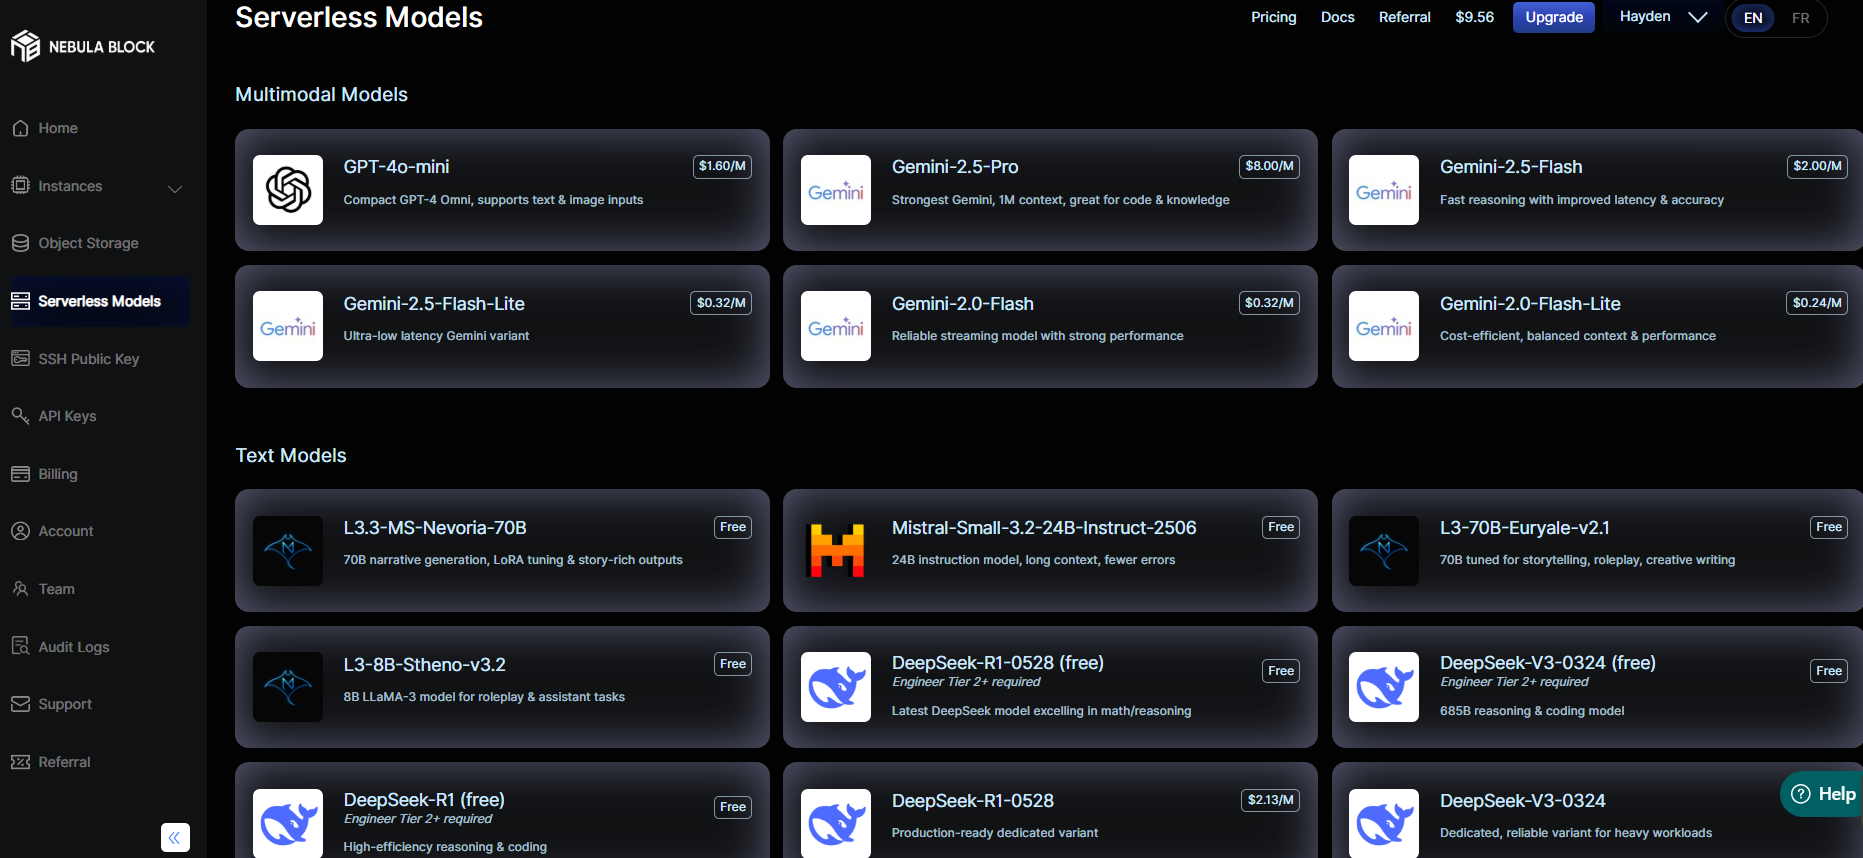
Task: Click the $2.13/M price tag
Action: point(1270,800)
